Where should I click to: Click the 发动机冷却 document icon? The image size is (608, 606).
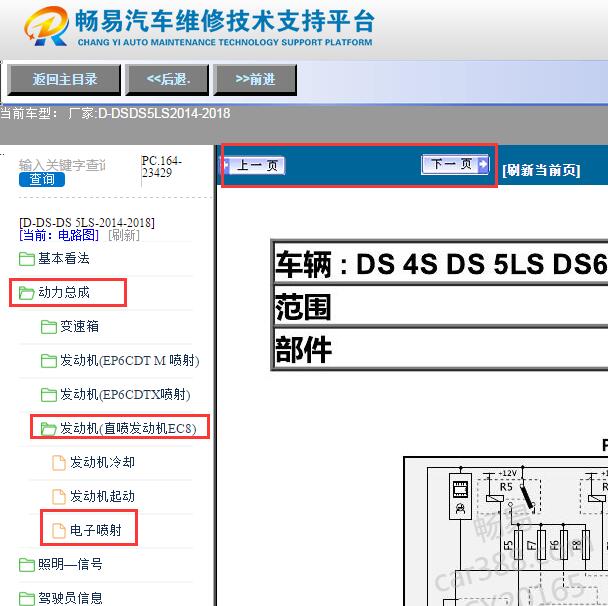click(59, 463)
